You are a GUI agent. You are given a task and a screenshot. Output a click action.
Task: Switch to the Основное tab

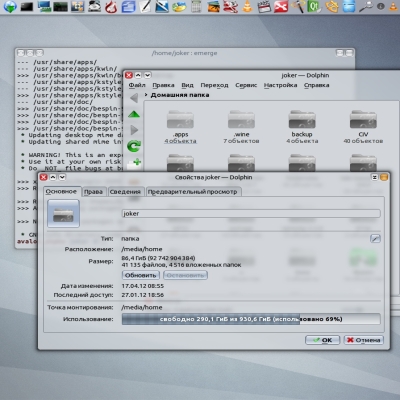click(x=61, y=191)
